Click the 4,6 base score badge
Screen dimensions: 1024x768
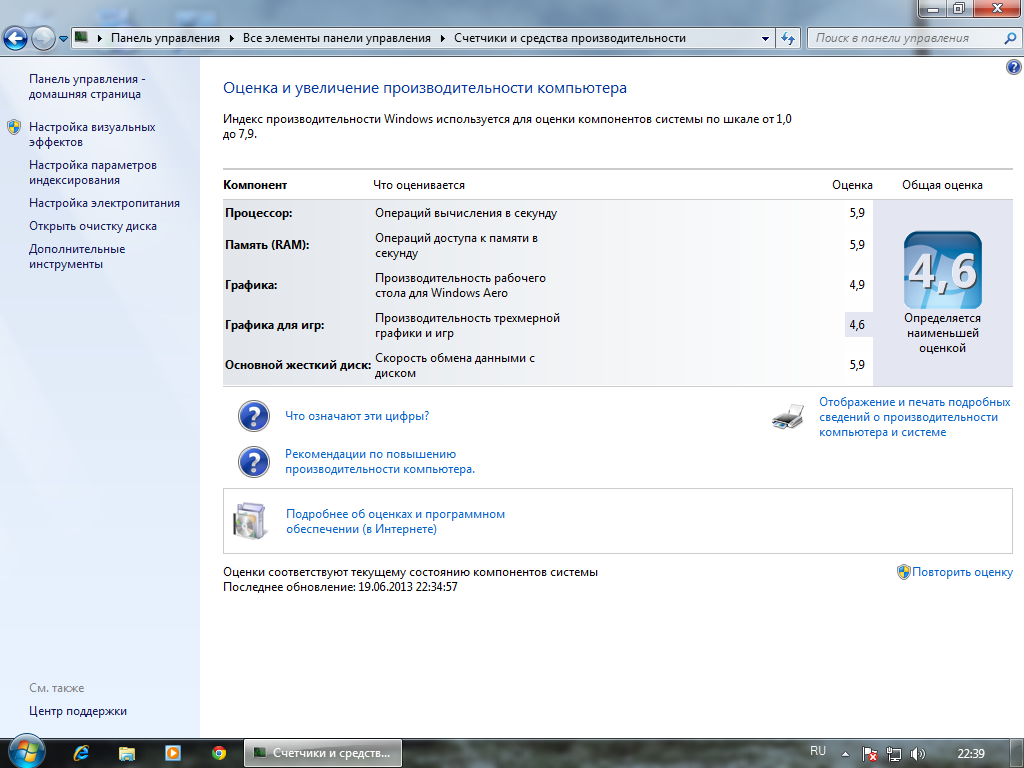[942, 270]
